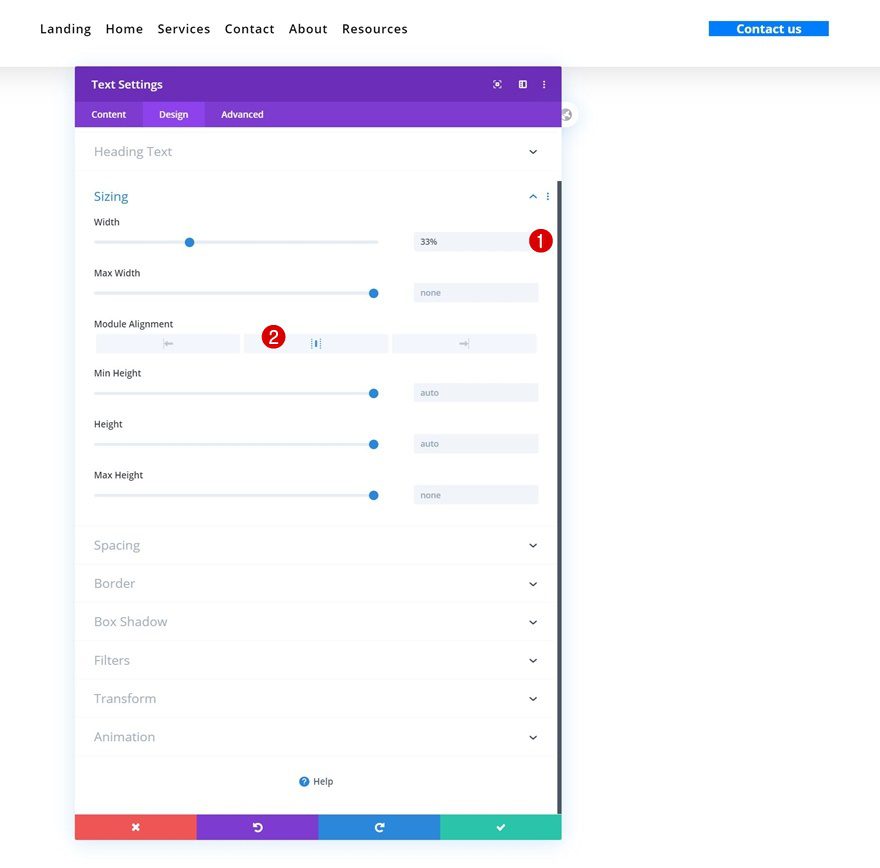Select left Module Alignment
The image size is (880, 868).
coord(167,342)
